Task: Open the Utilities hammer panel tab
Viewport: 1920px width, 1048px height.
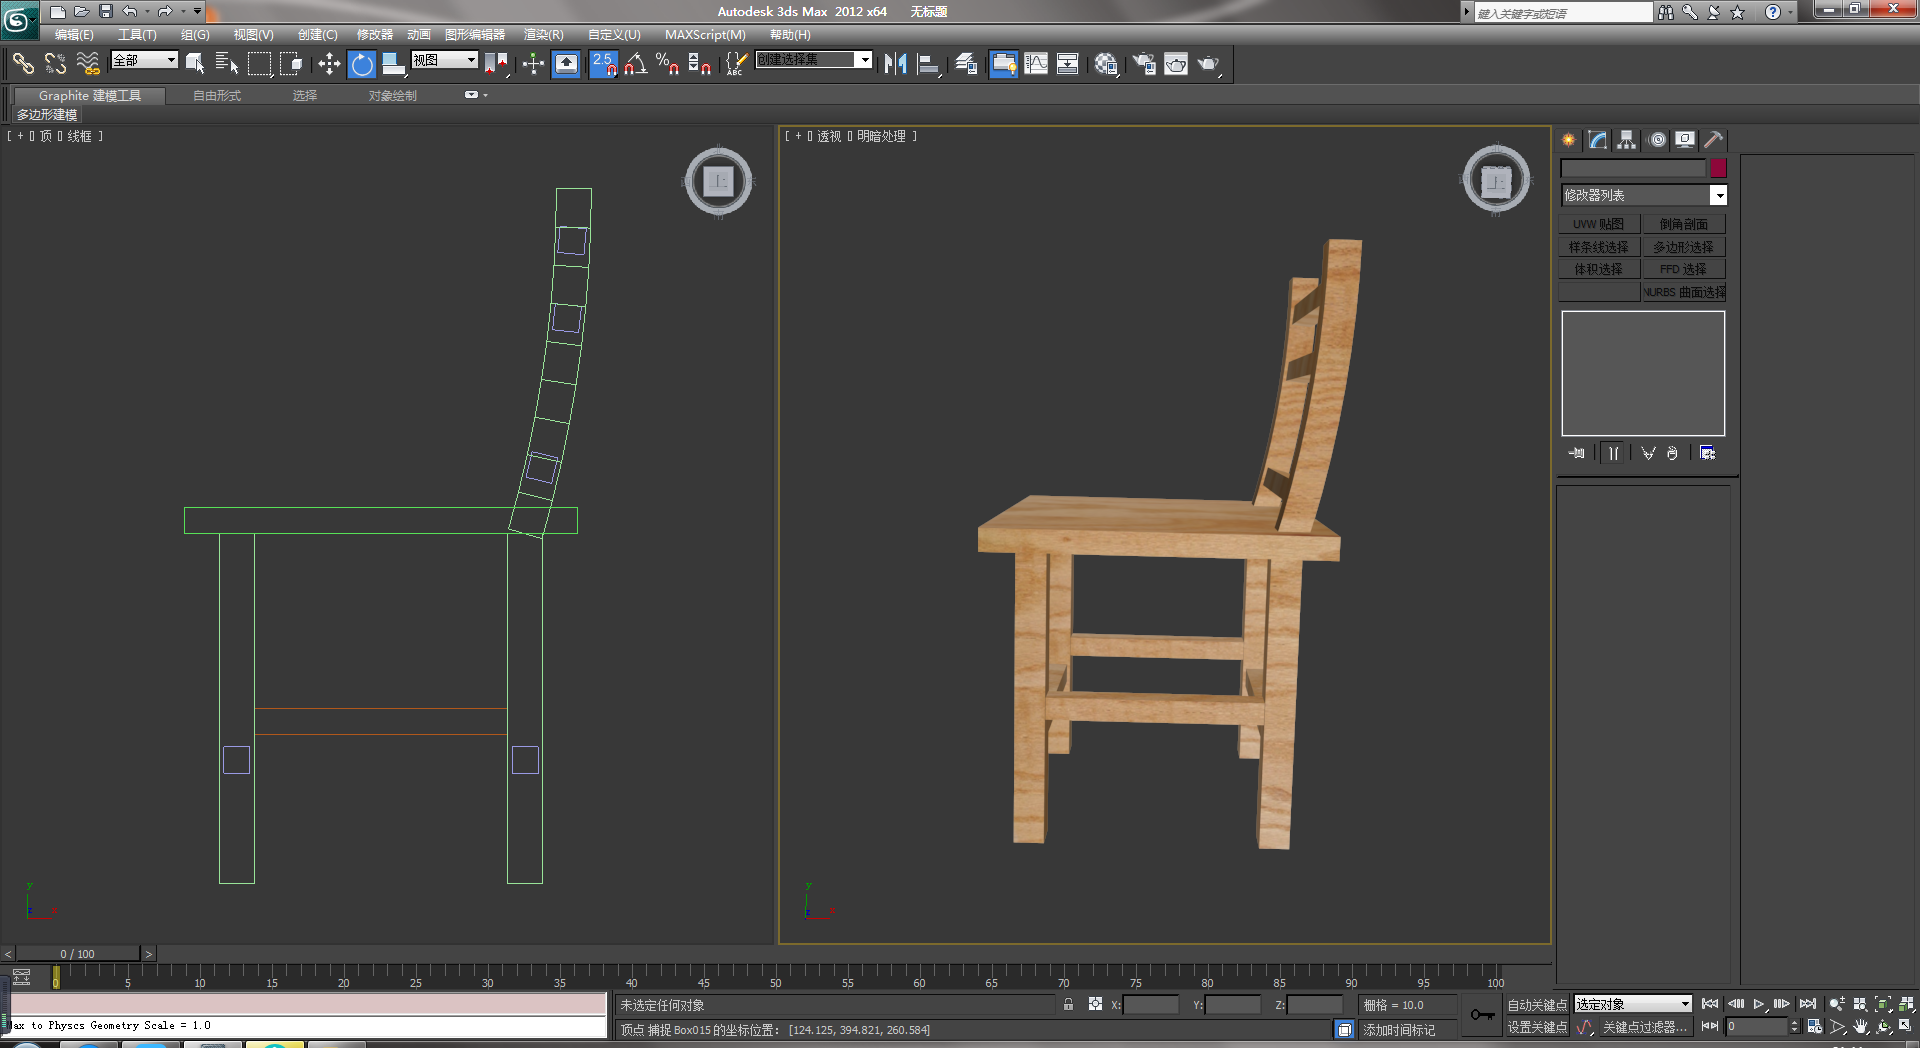Action: coord(1714,140)
